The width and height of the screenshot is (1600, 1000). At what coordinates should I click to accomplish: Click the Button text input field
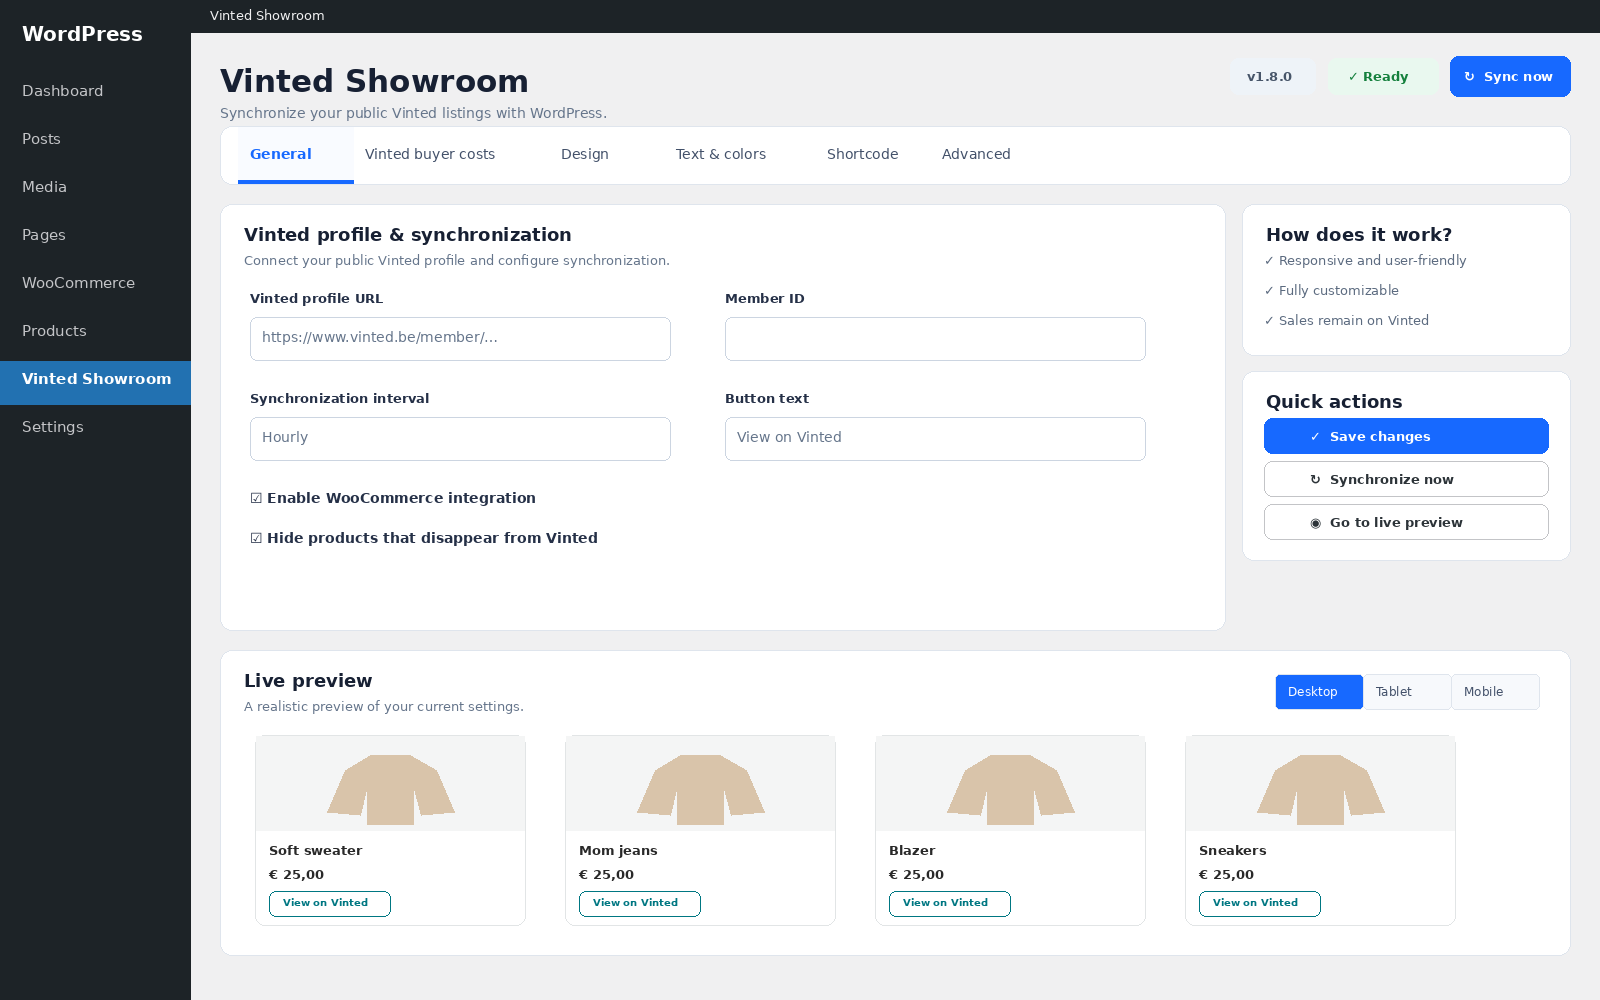935,439
